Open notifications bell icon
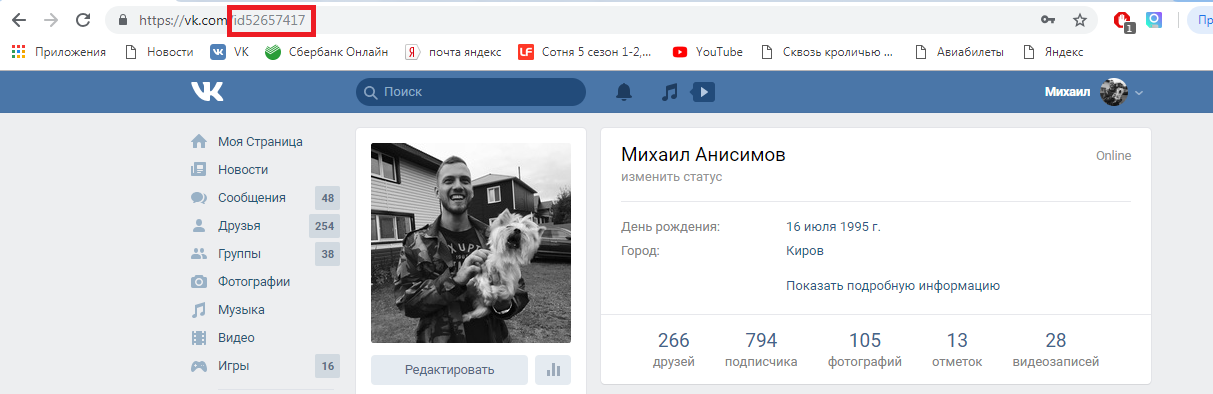 [624, 92]
